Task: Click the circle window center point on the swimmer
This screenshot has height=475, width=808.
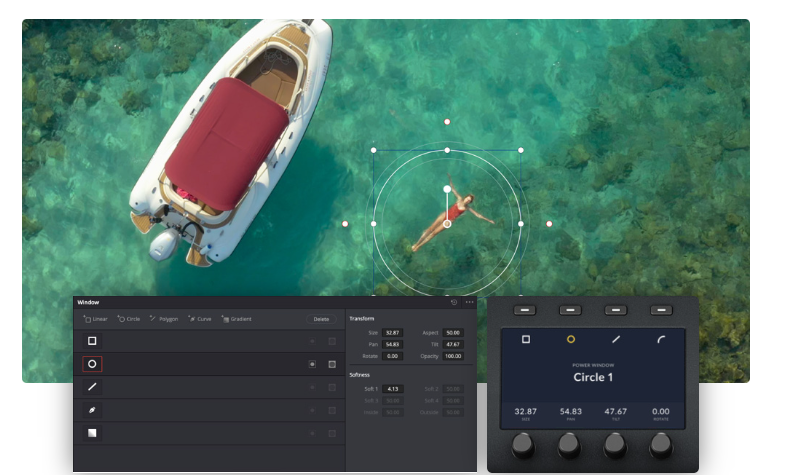Action: click(x=447, y=224)
